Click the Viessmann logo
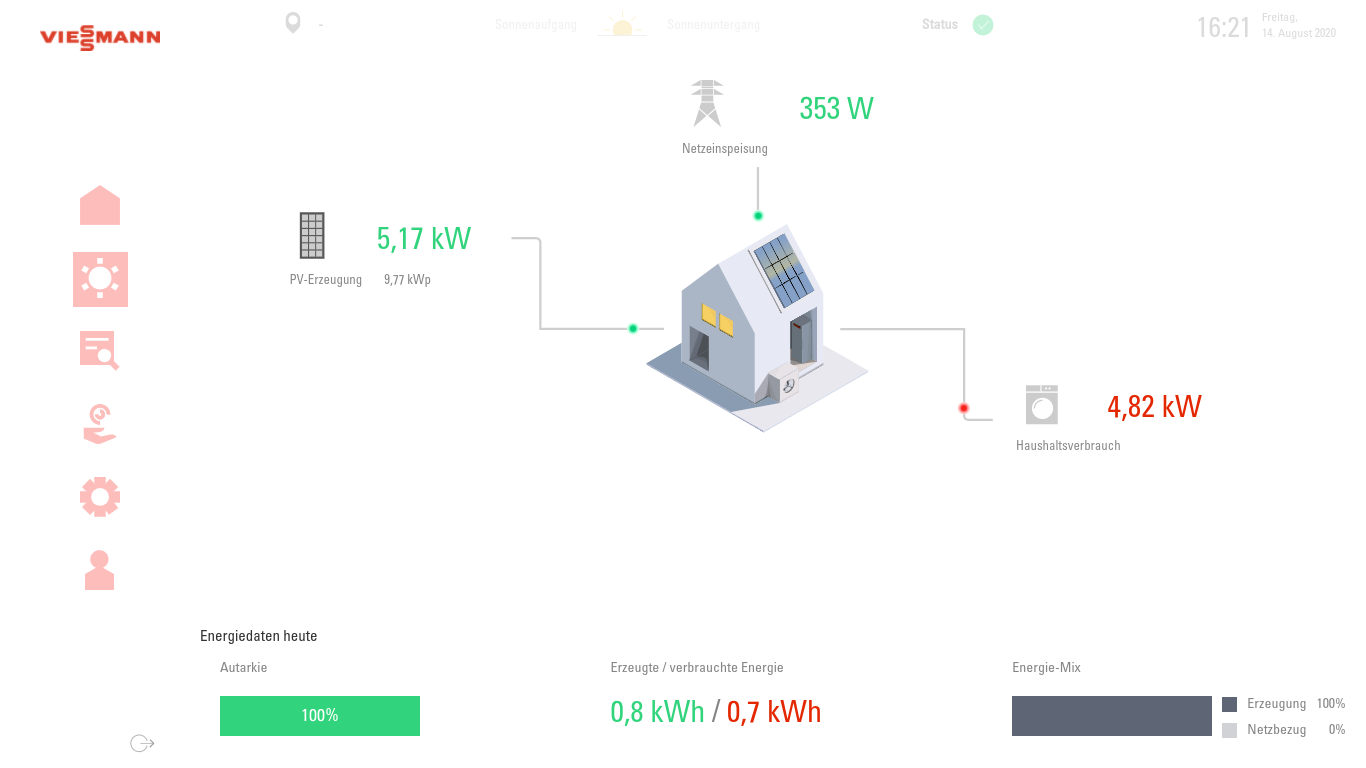 coord(99,37)
